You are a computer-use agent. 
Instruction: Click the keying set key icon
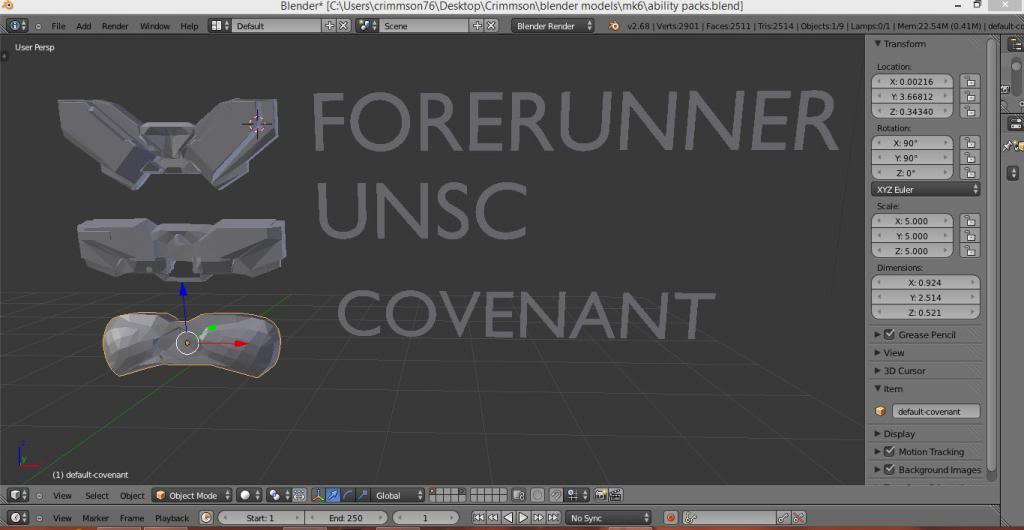coord(691,518)
